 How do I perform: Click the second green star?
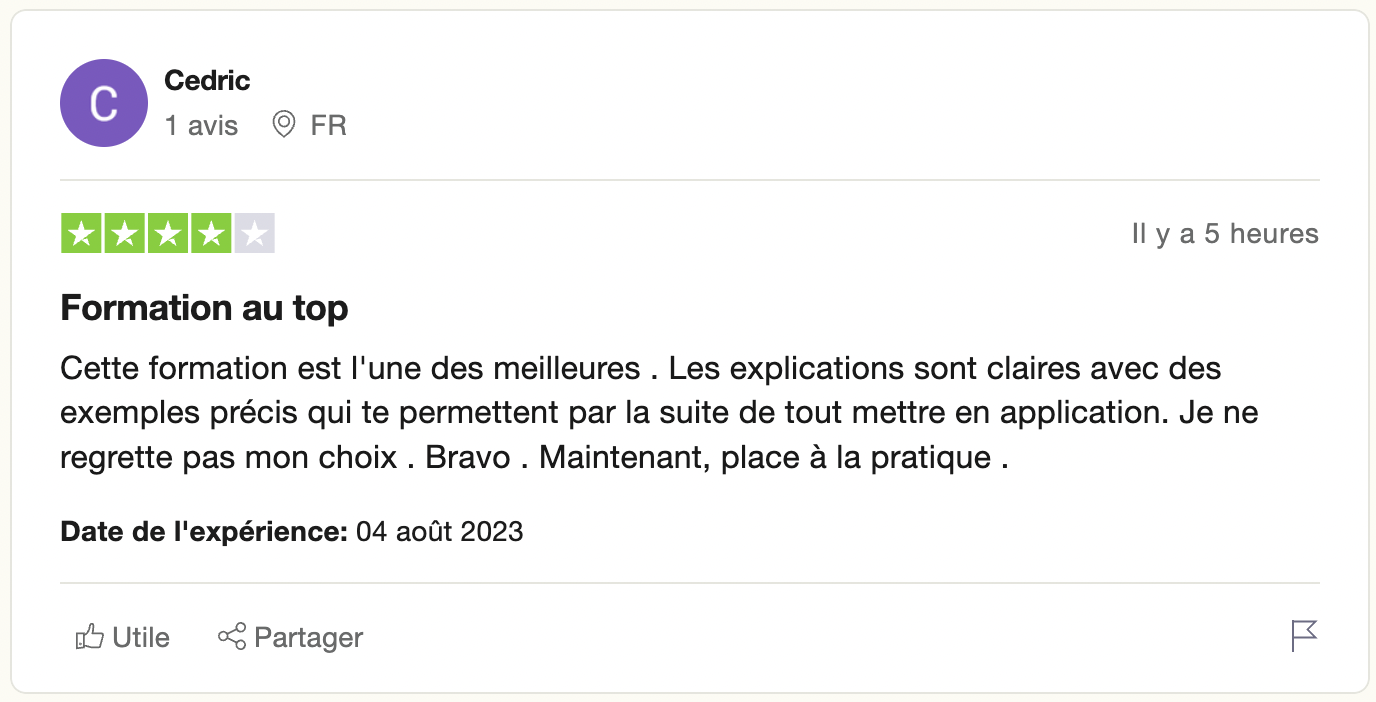click(125, 234)
